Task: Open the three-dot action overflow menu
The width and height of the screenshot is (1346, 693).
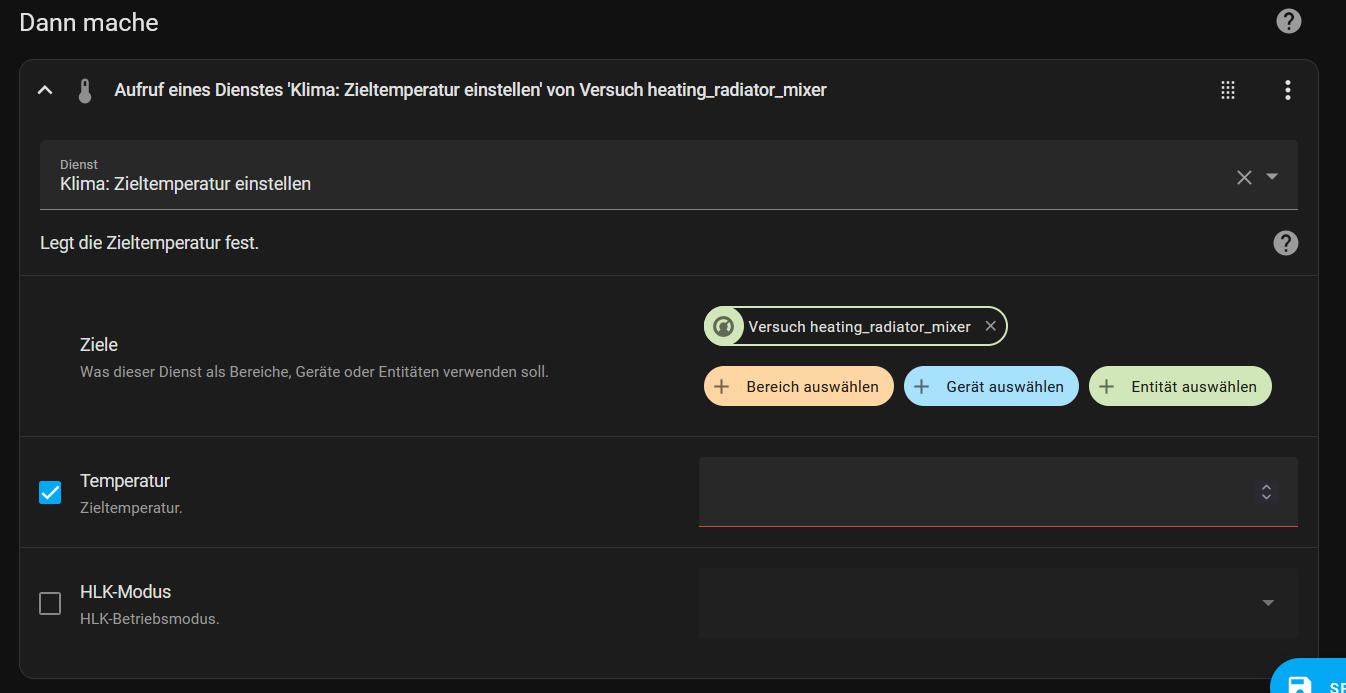Action: pyautogui.click(x=1287, y=90)
